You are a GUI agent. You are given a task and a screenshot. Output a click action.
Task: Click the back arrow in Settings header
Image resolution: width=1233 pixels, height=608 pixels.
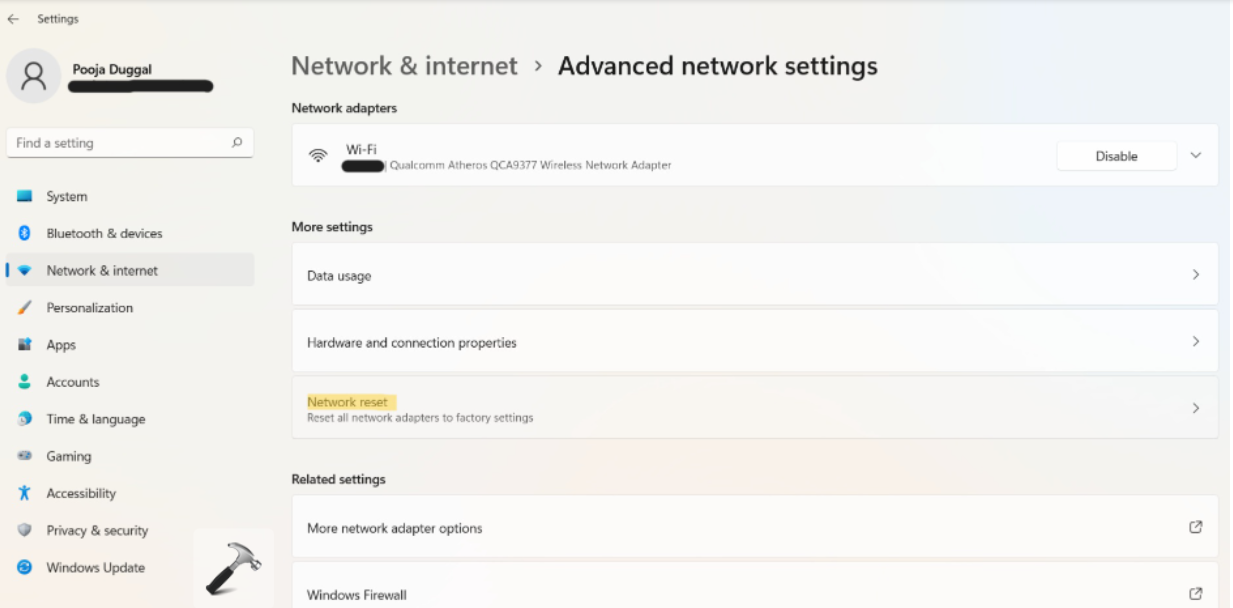[13, 19]
